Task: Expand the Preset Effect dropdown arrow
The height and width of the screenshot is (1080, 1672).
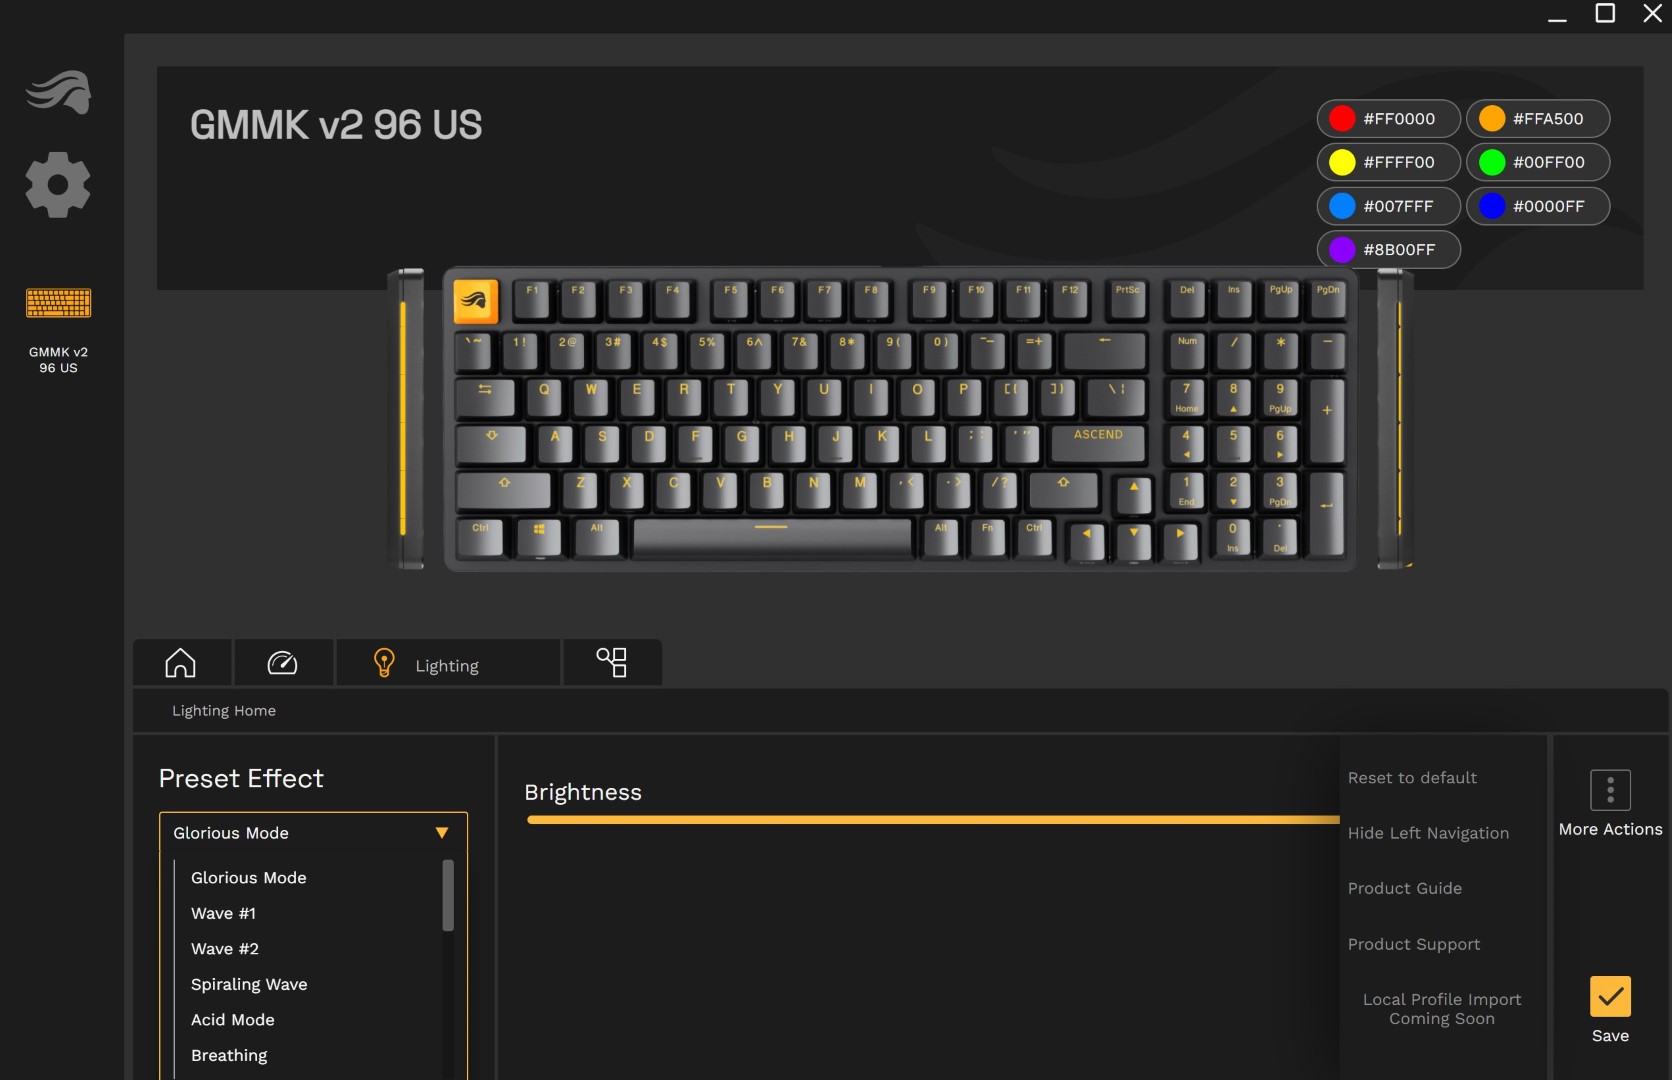Action: (442, 833)
